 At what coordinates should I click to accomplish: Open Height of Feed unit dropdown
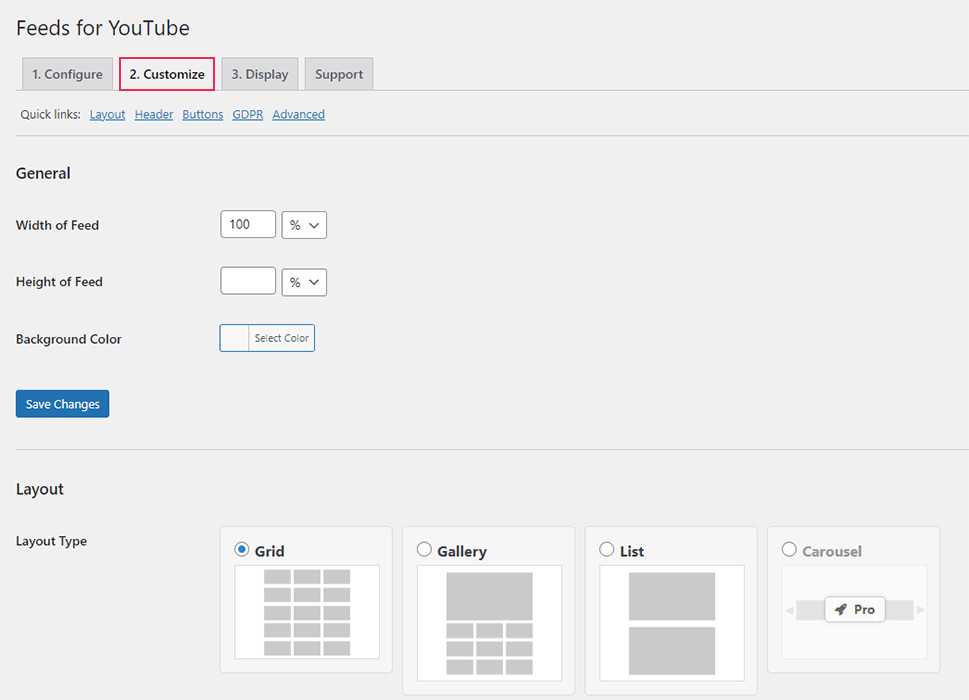tap(304, 282)
